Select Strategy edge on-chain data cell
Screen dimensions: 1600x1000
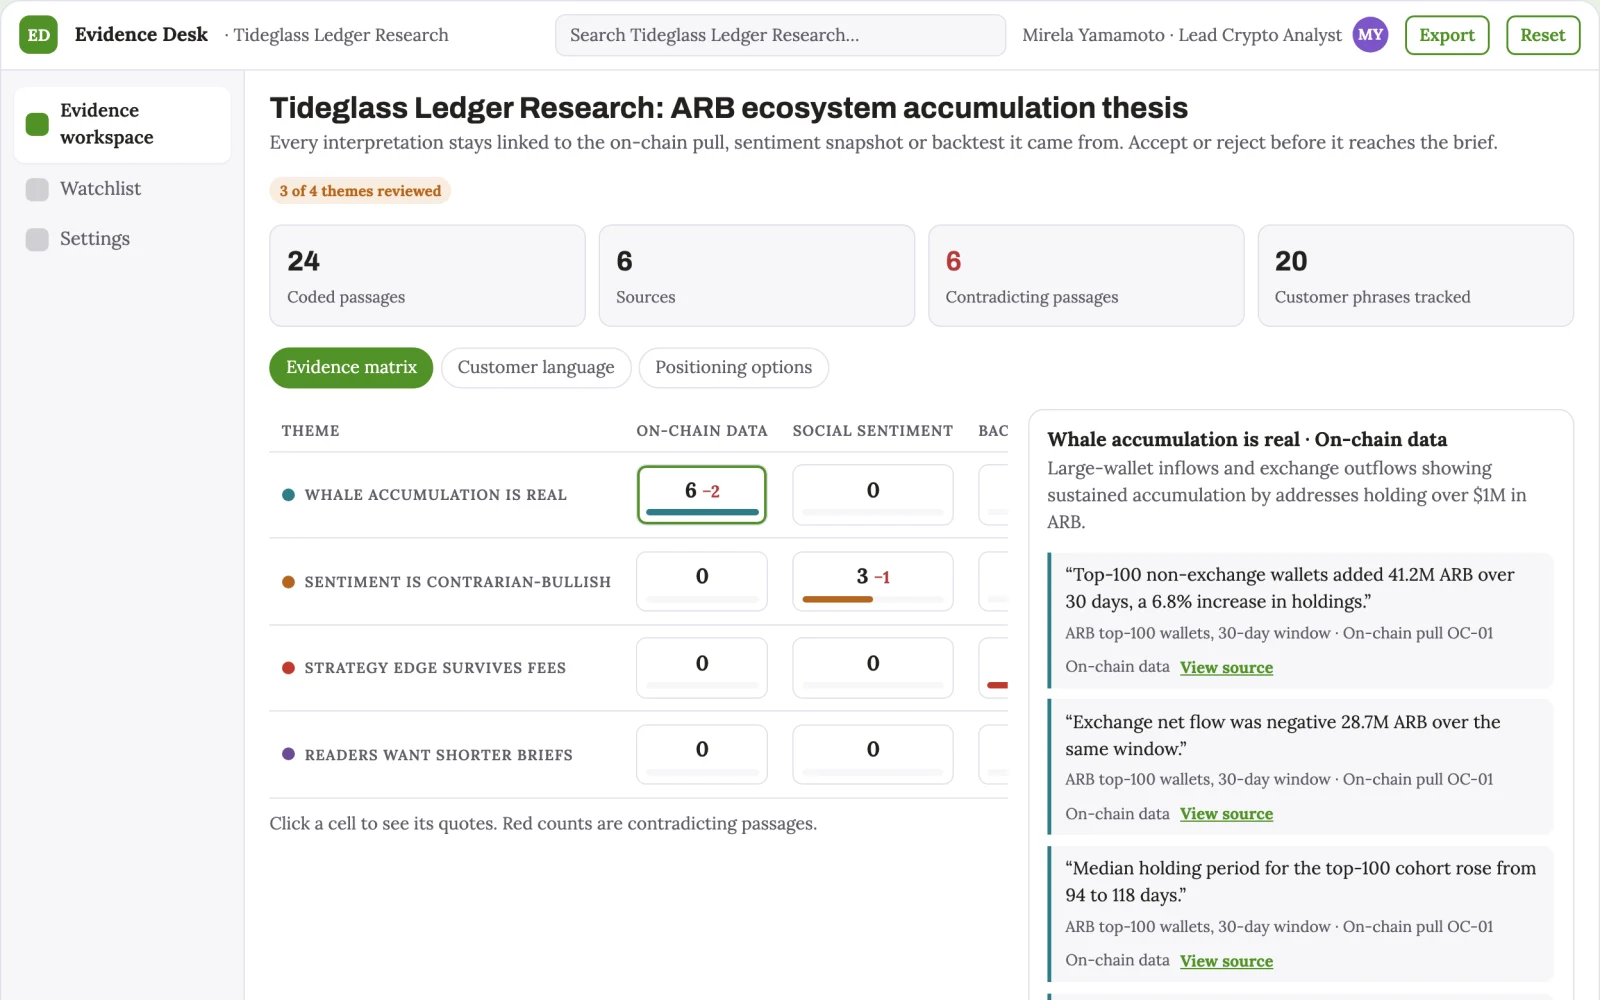pyautogui.click(x=702, y=668)
